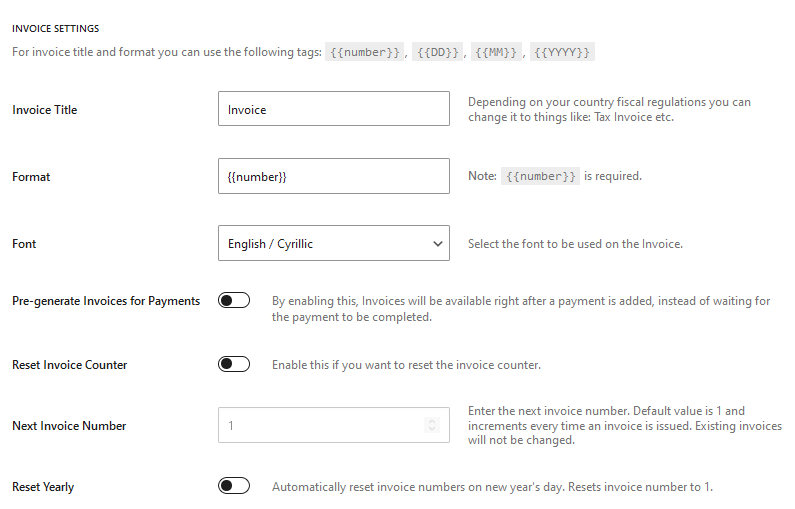Enable Pre-generate Invoices for Payments switch

(234, 301)
